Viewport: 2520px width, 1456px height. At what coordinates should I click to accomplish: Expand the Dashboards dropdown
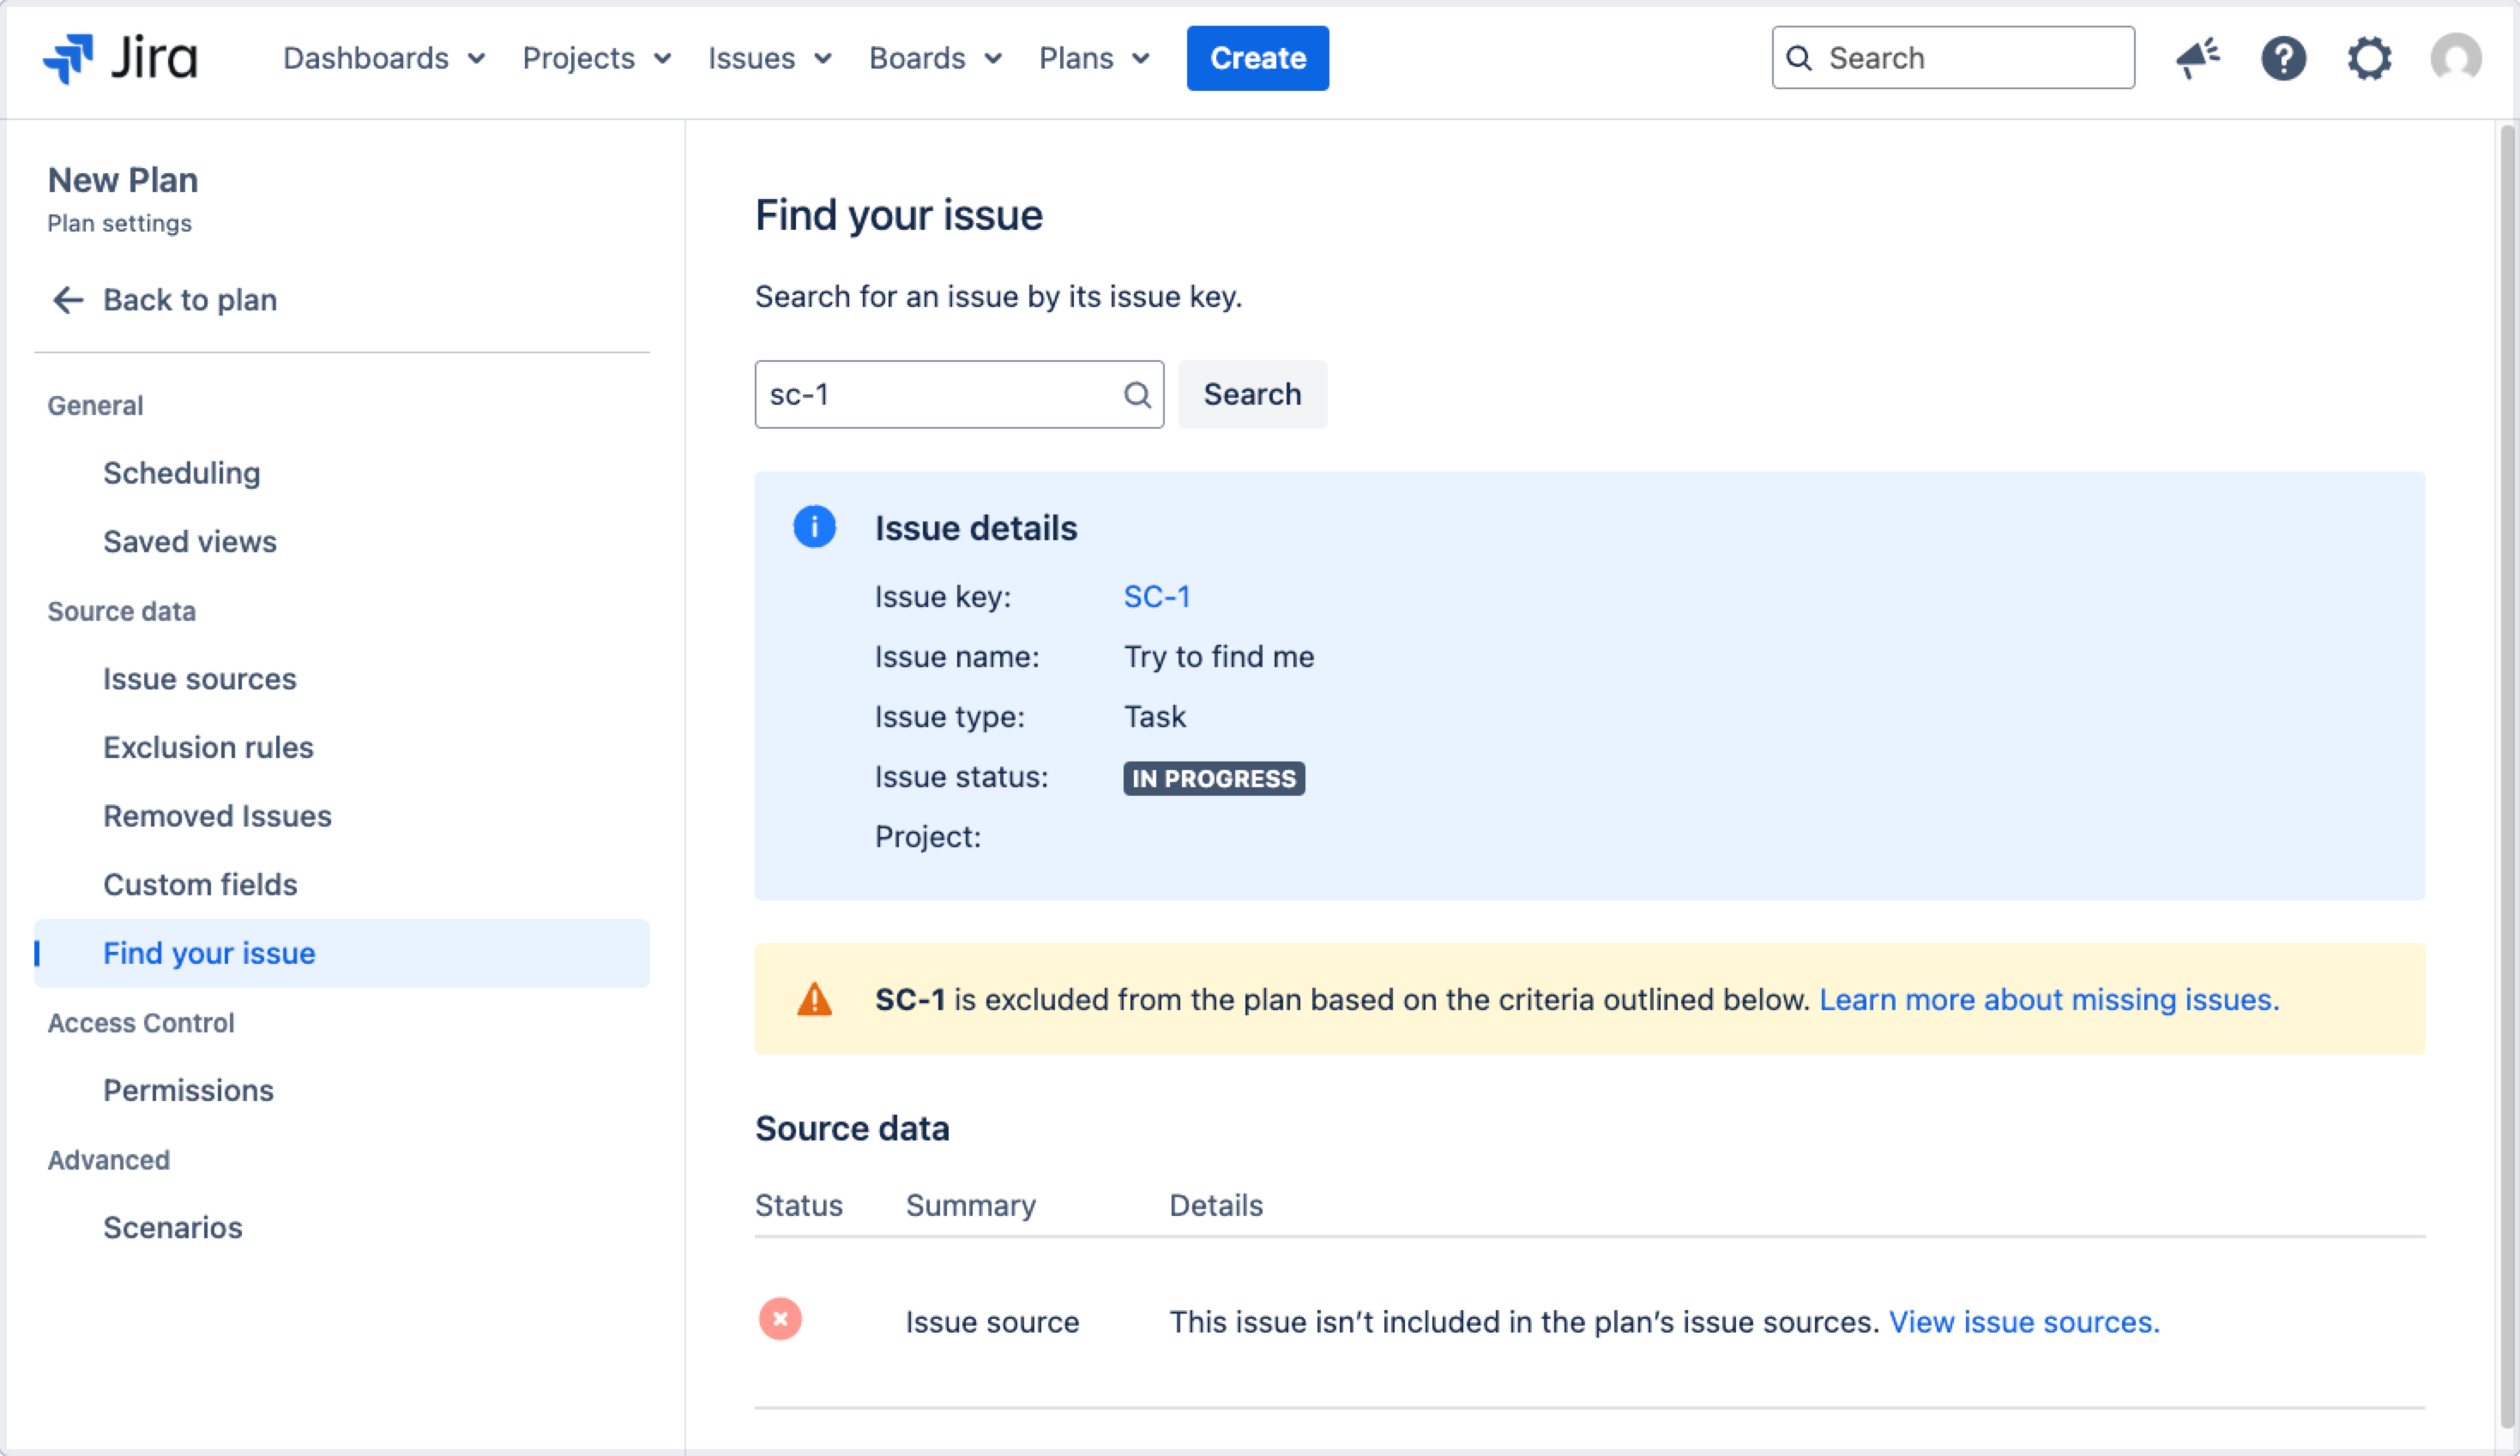[x=384, y=58]
